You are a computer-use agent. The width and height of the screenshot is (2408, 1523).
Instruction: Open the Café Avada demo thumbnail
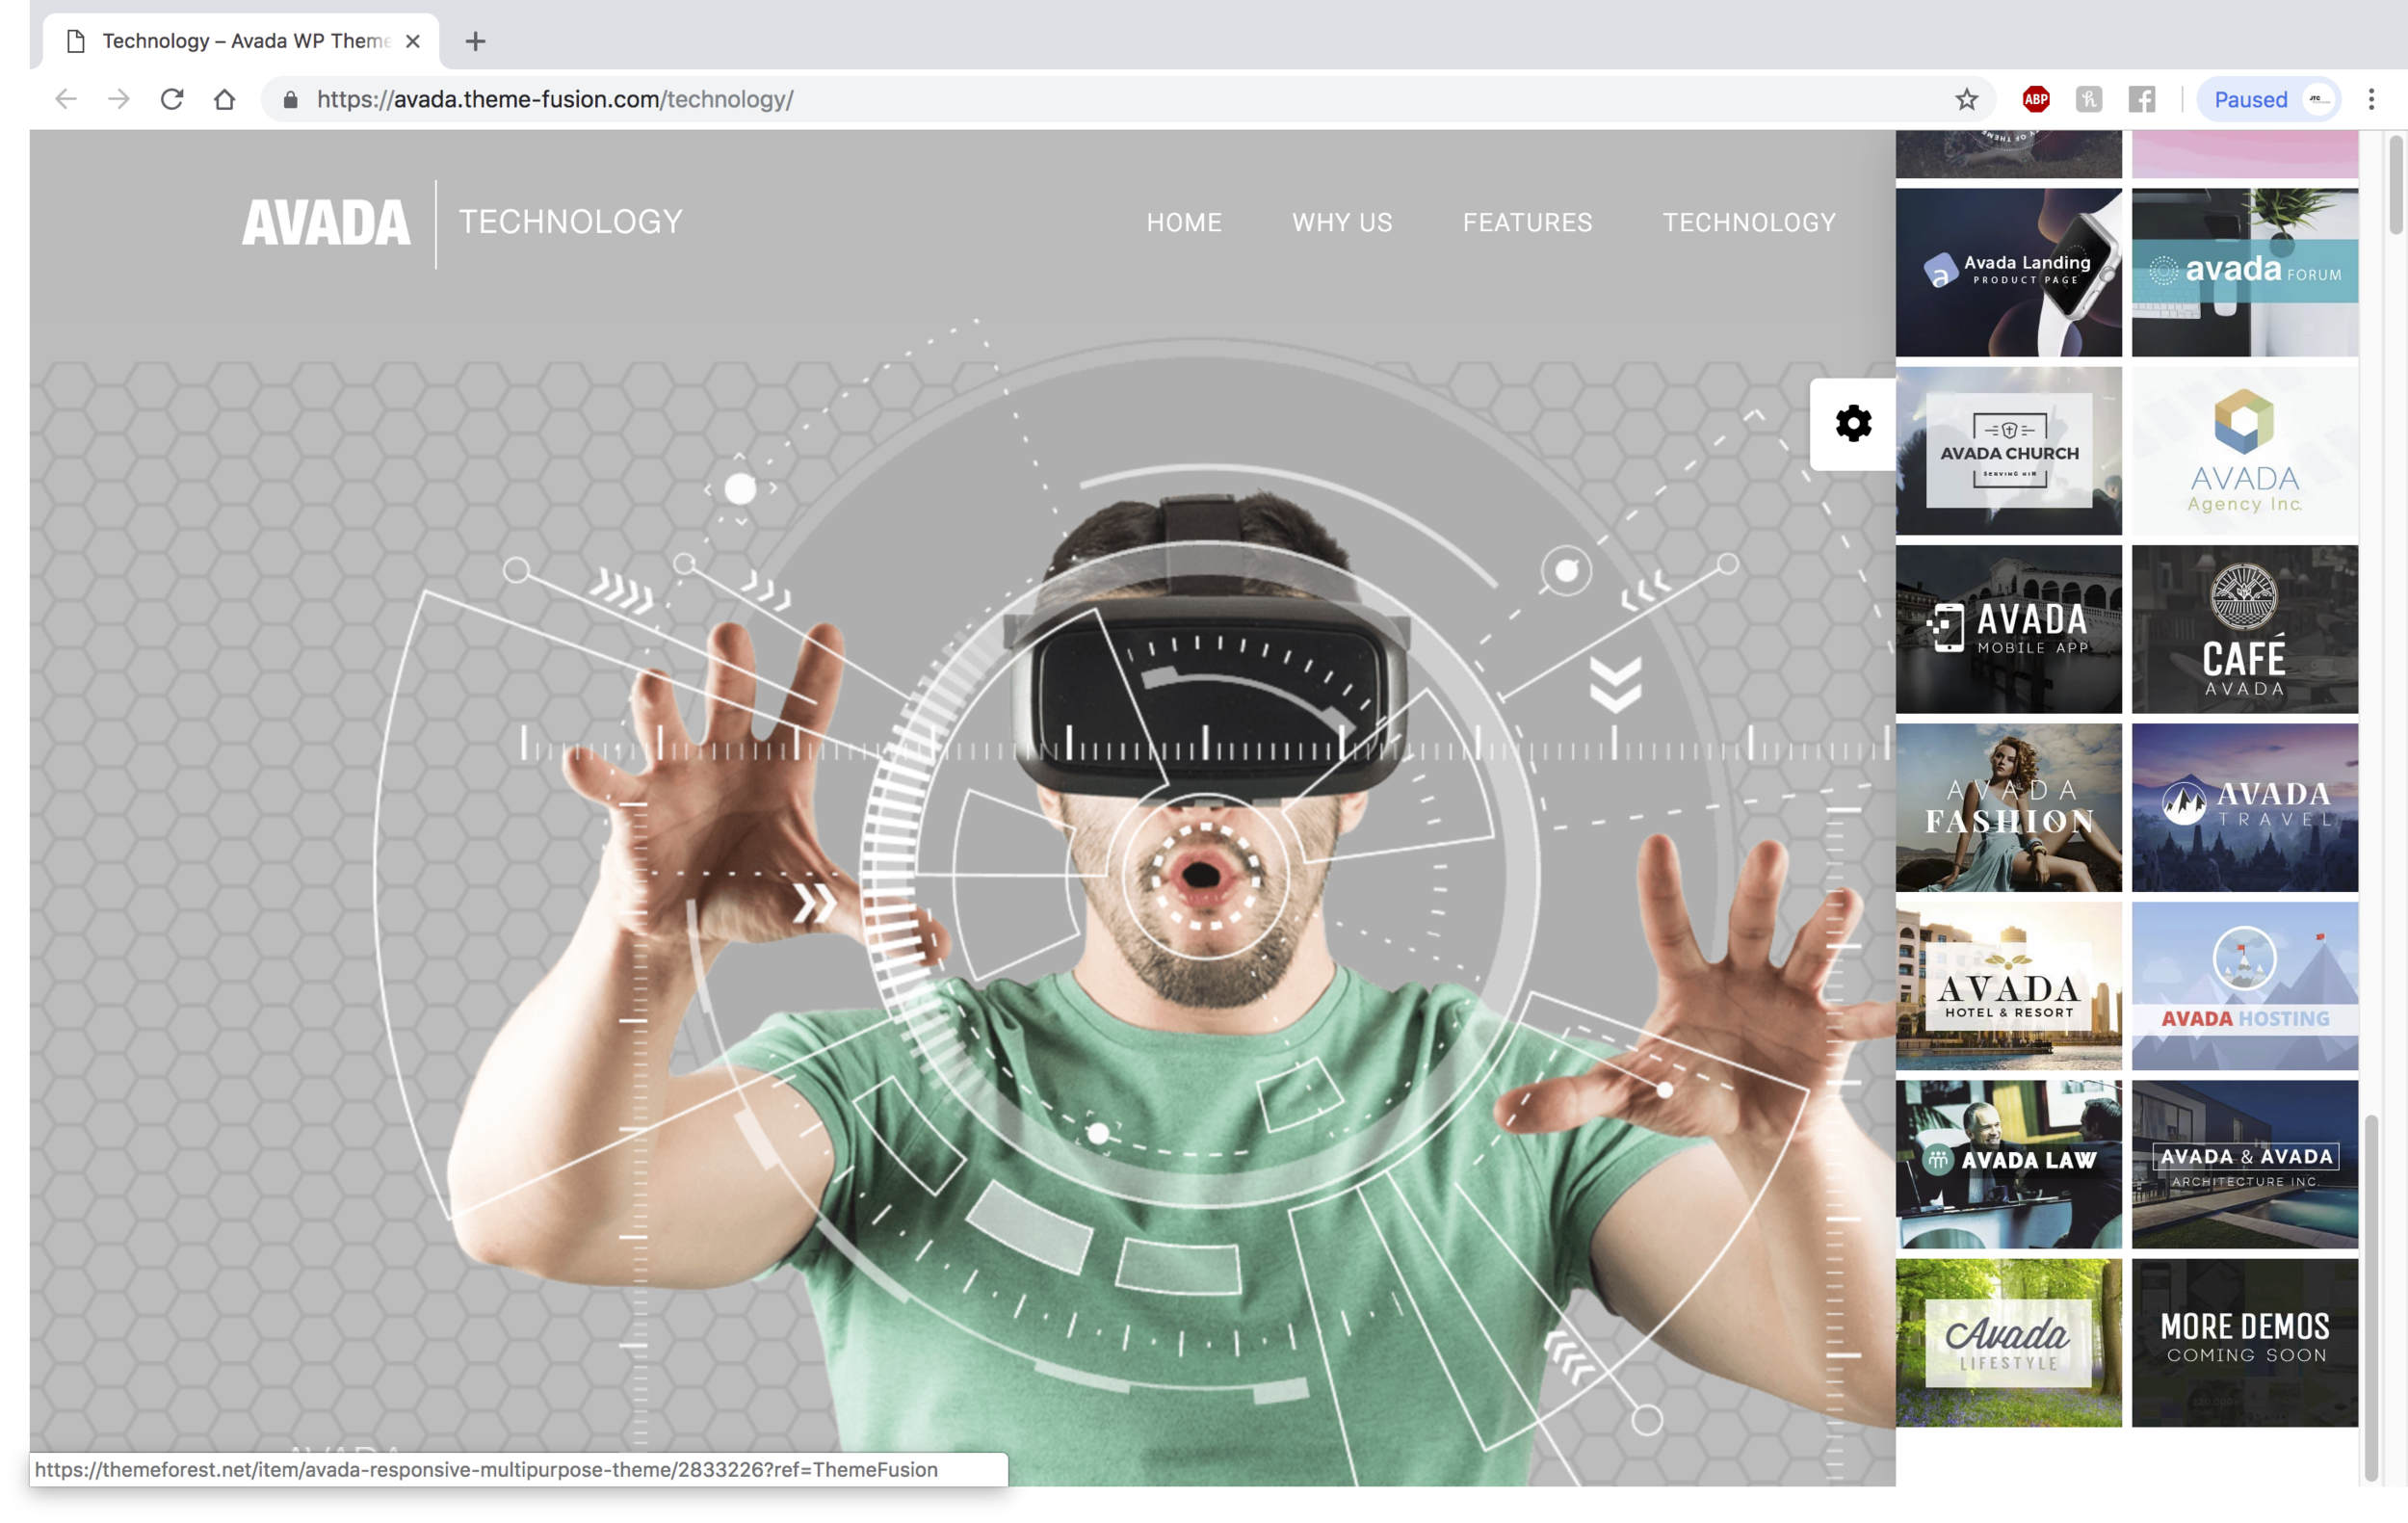coord(2244,629)
